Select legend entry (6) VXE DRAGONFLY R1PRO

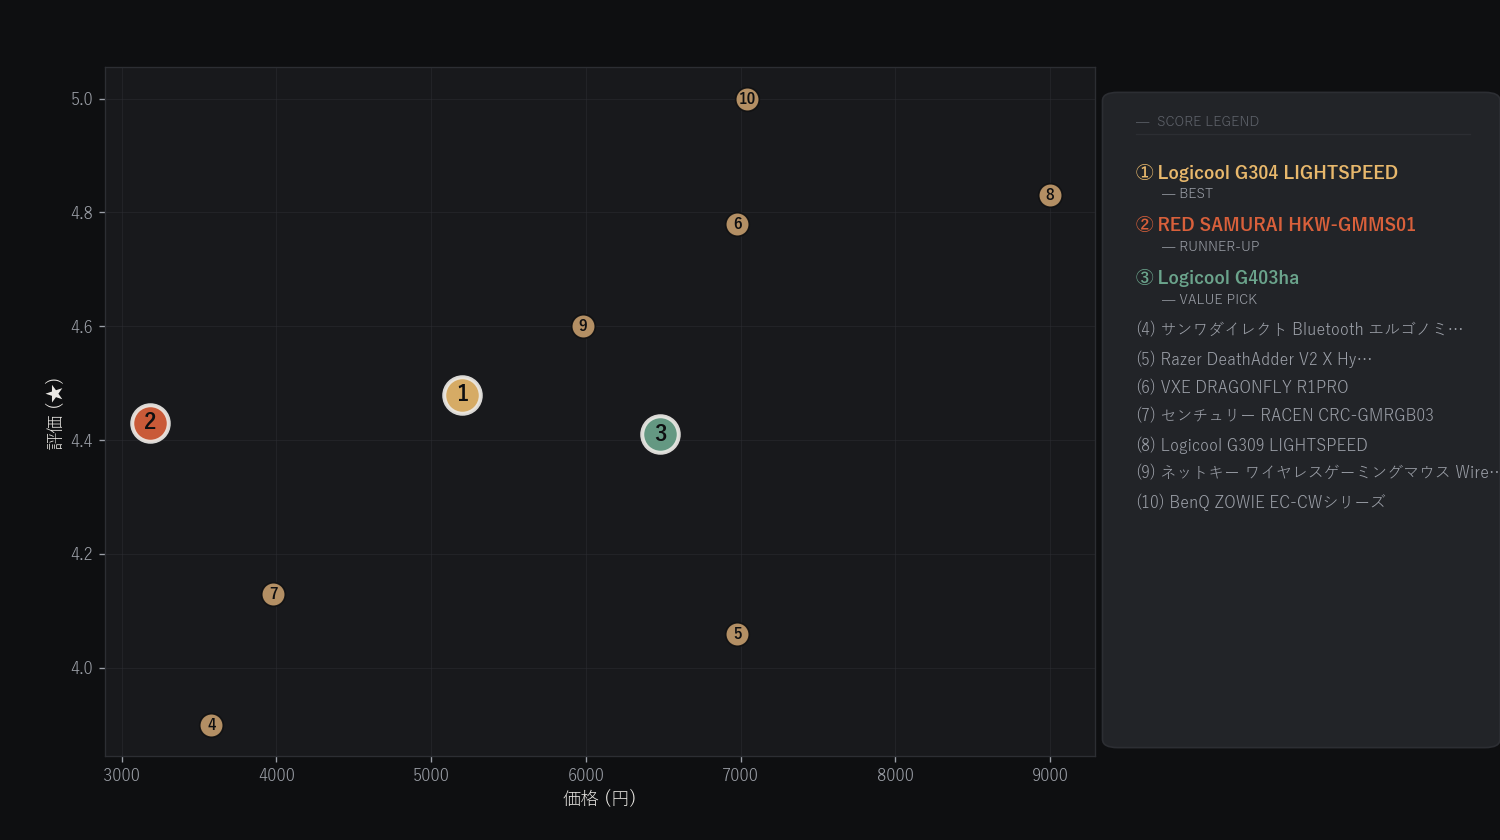coord(1243,387)
